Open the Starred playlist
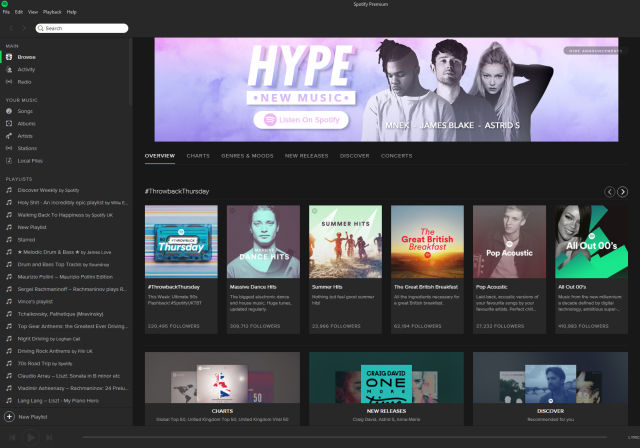640x448 pixels. [x=27, y=240]
